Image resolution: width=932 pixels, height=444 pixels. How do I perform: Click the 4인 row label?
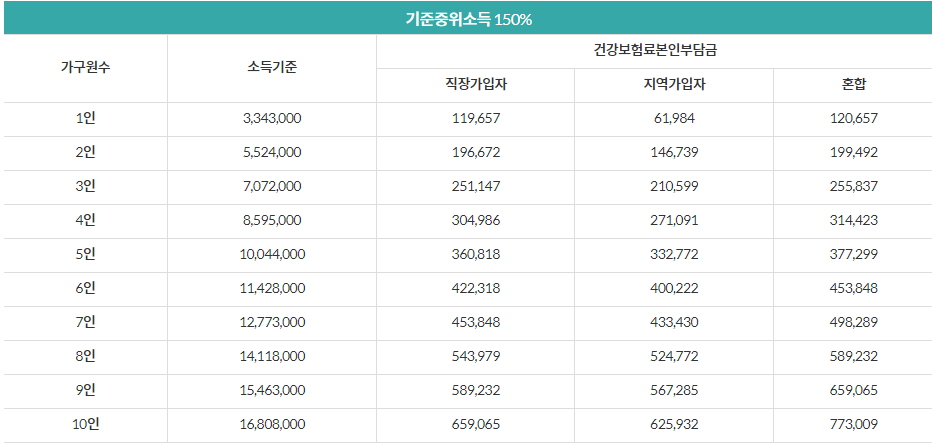click(x=86, y=220)
